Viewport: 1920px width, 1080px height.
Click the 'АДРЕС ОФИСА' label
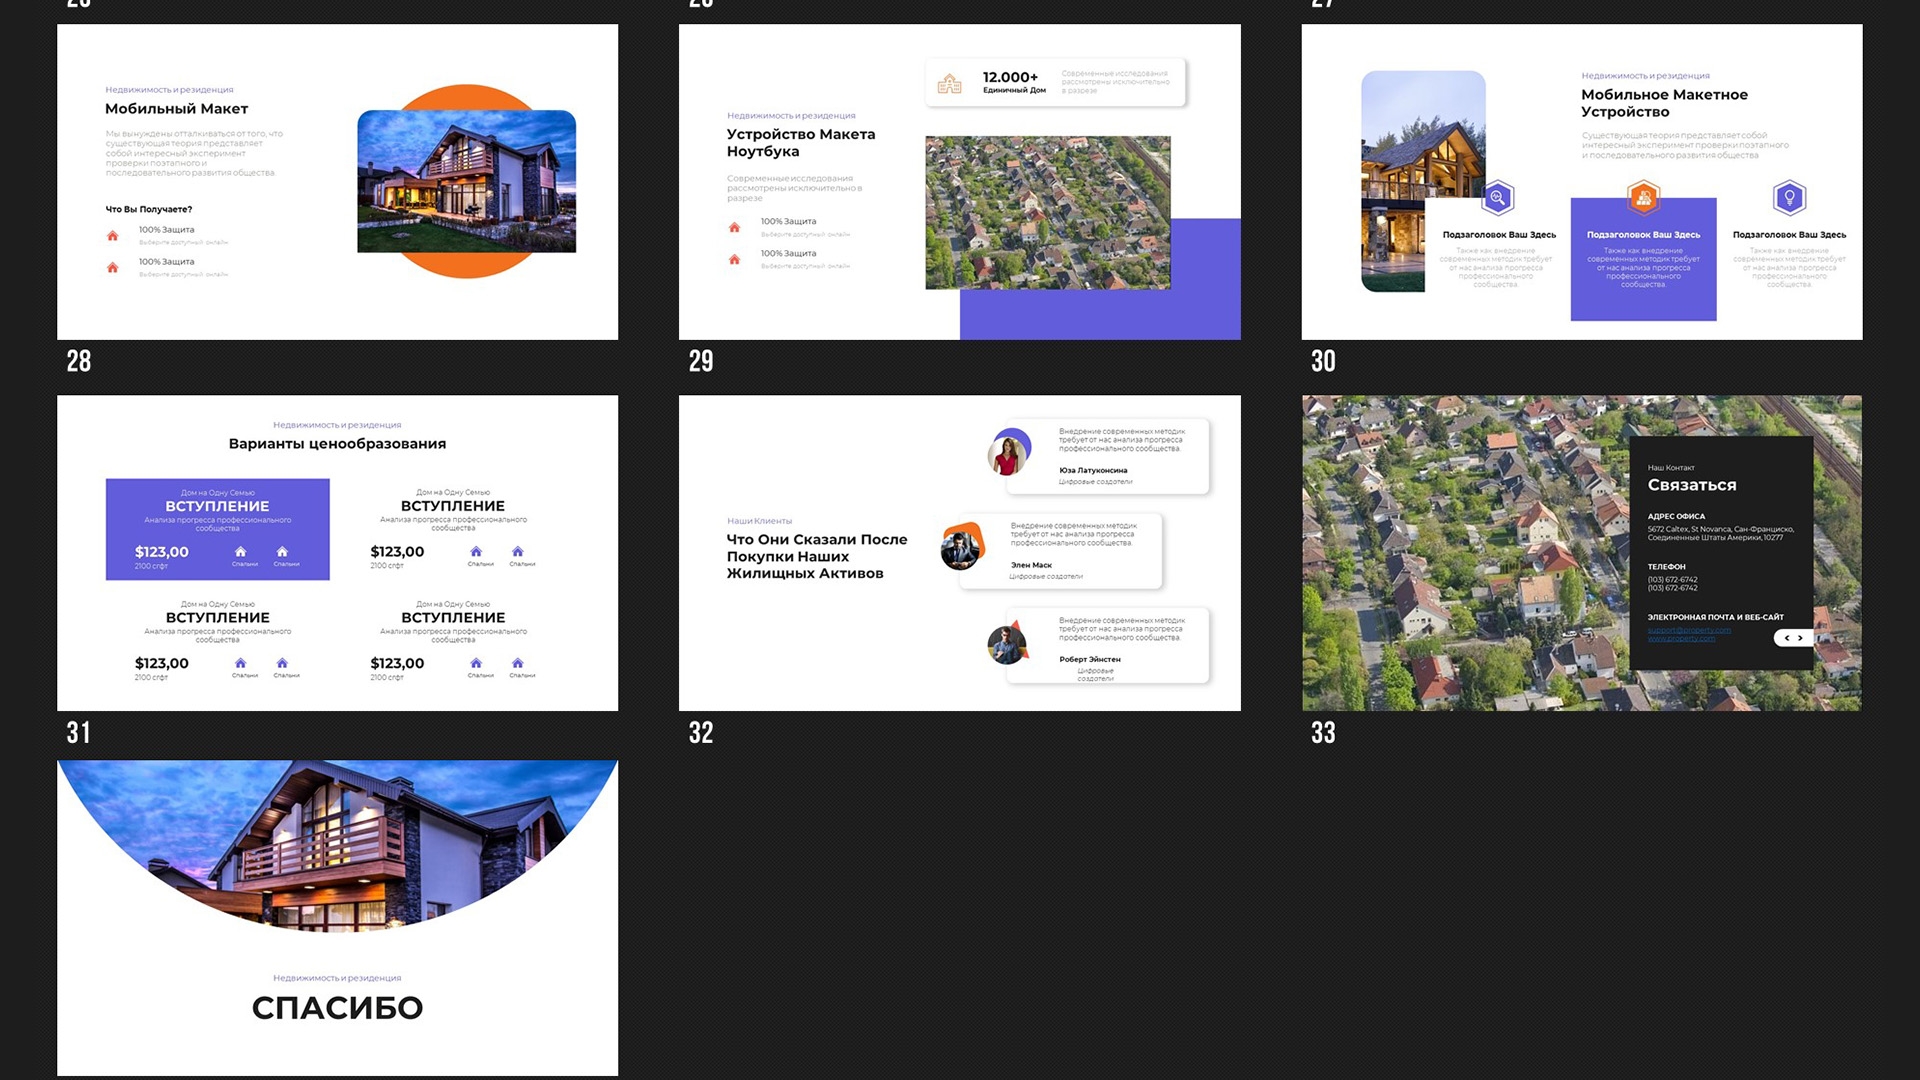[x=1676, y=517]
